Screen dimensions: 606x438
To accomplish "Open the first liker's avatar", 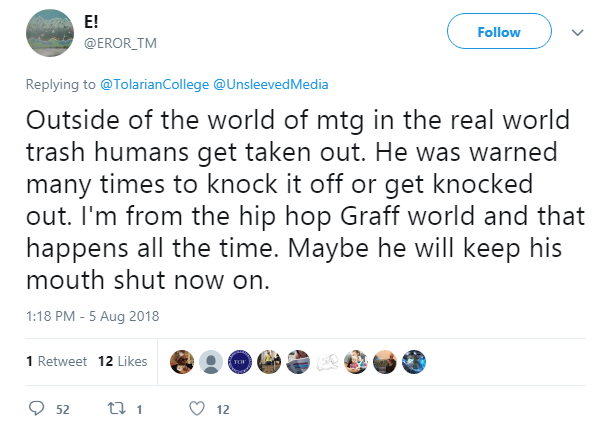I will 182,362.
